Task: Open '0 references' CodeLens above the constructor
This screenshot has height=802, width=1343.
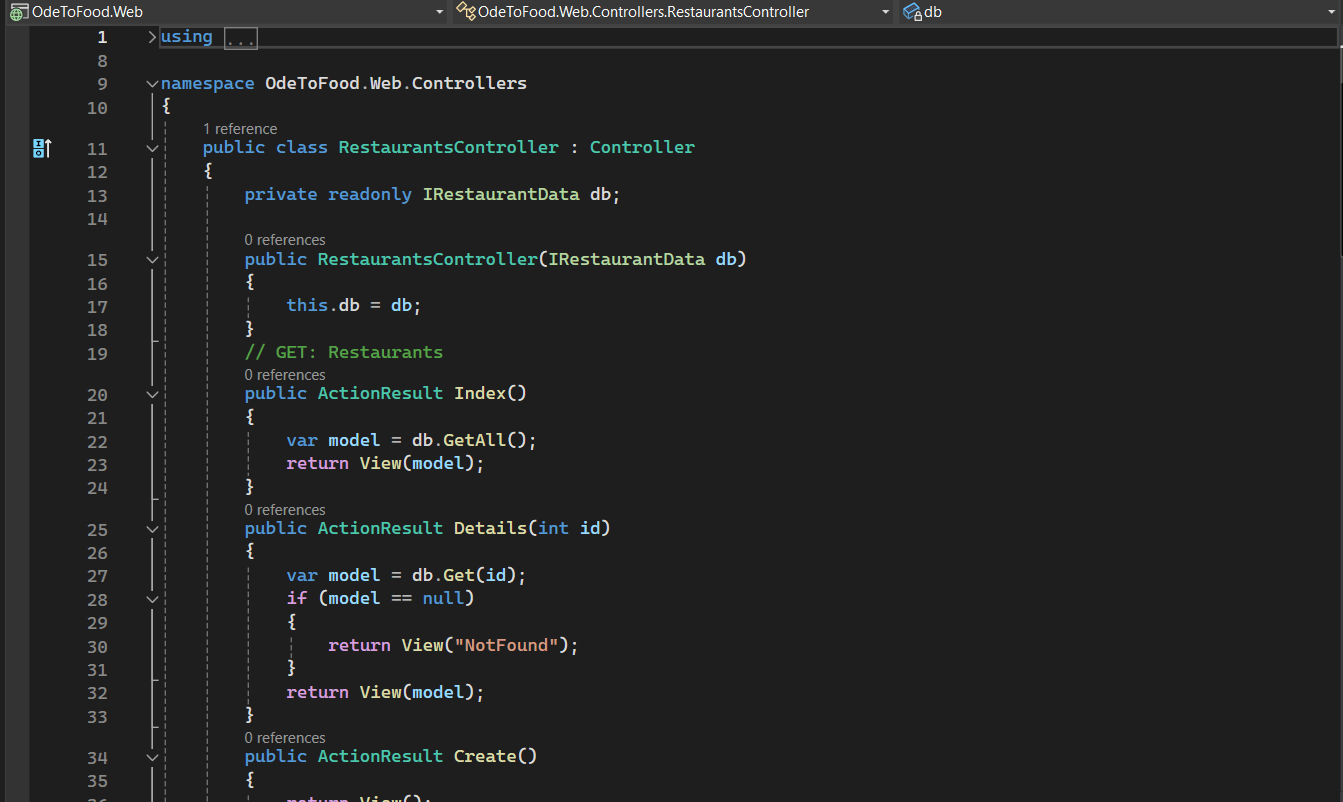Action: click(285, 240)
